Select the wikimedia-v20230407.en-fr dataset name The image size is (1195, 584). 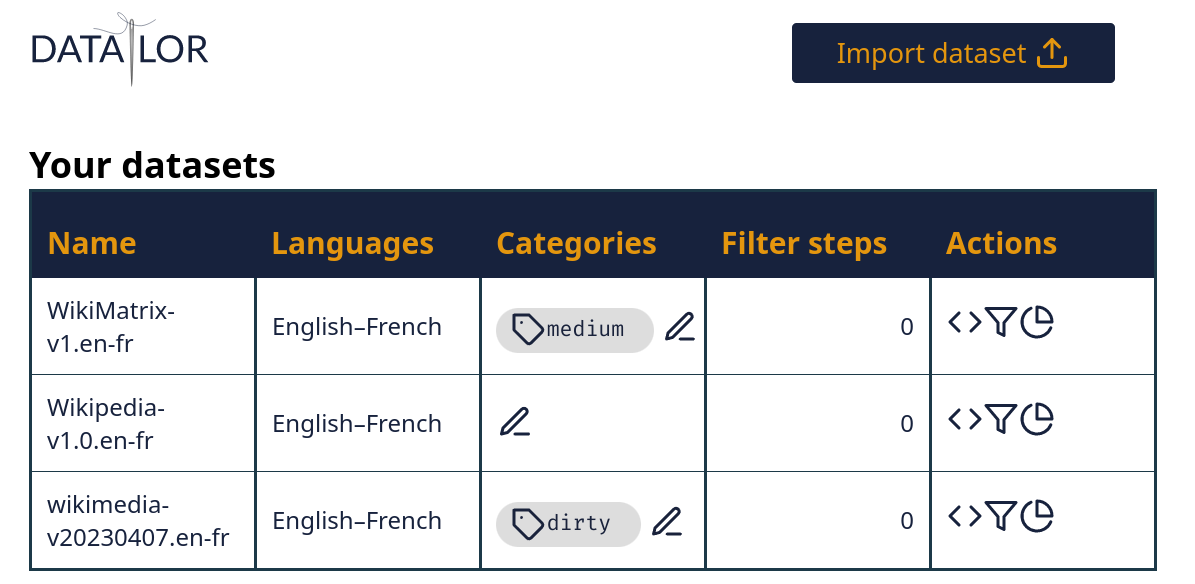[138, 521]
